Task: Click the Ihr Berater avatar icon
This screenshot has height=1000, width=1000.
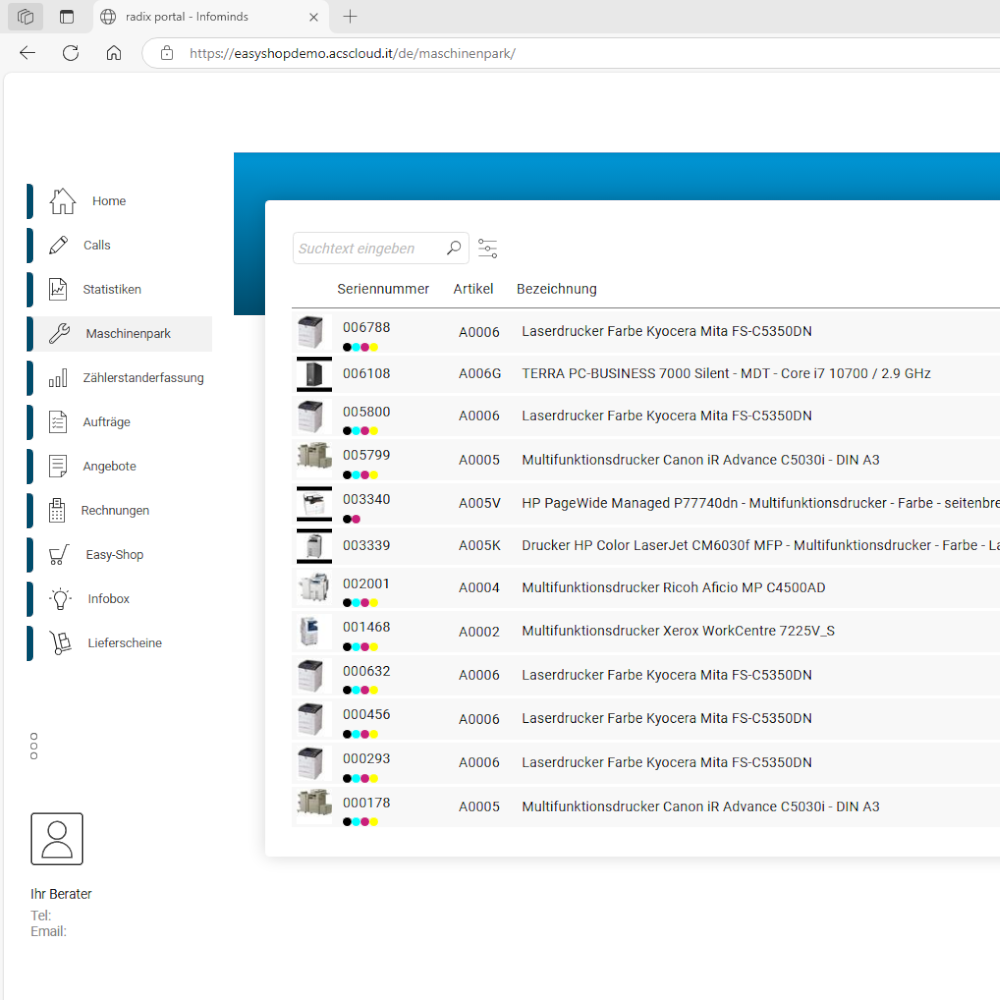Action: point(57,839)
